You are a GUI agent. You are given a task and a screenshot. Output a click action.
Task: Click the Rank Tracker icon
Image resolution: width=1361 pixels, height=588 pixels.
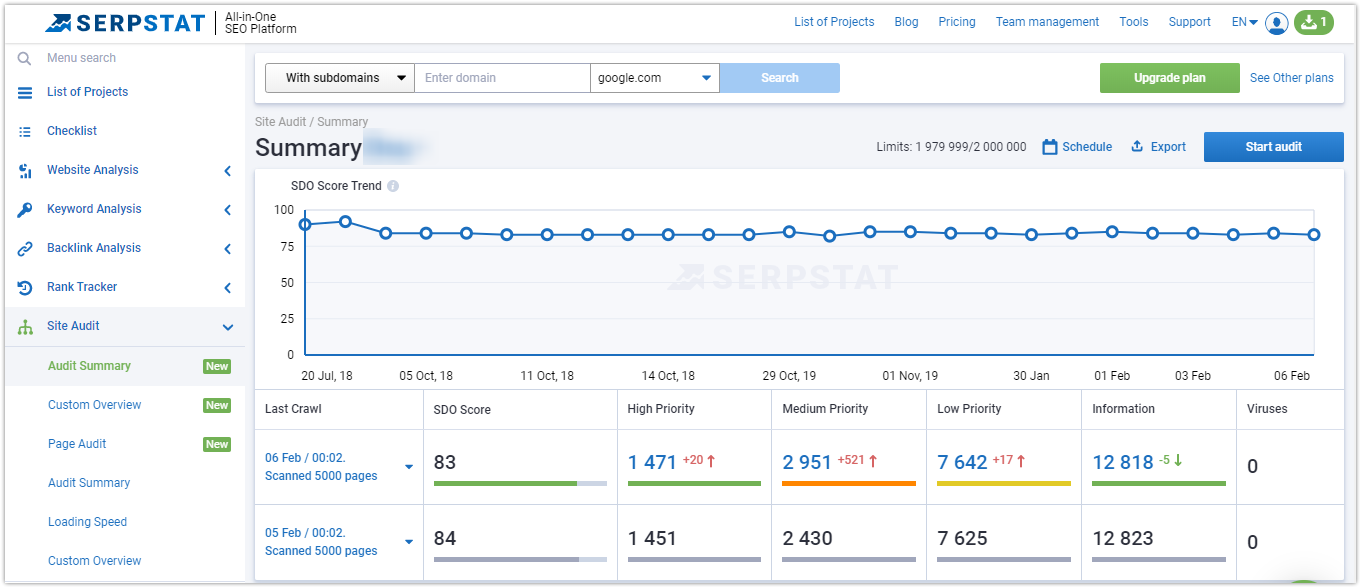coord(25,287)
